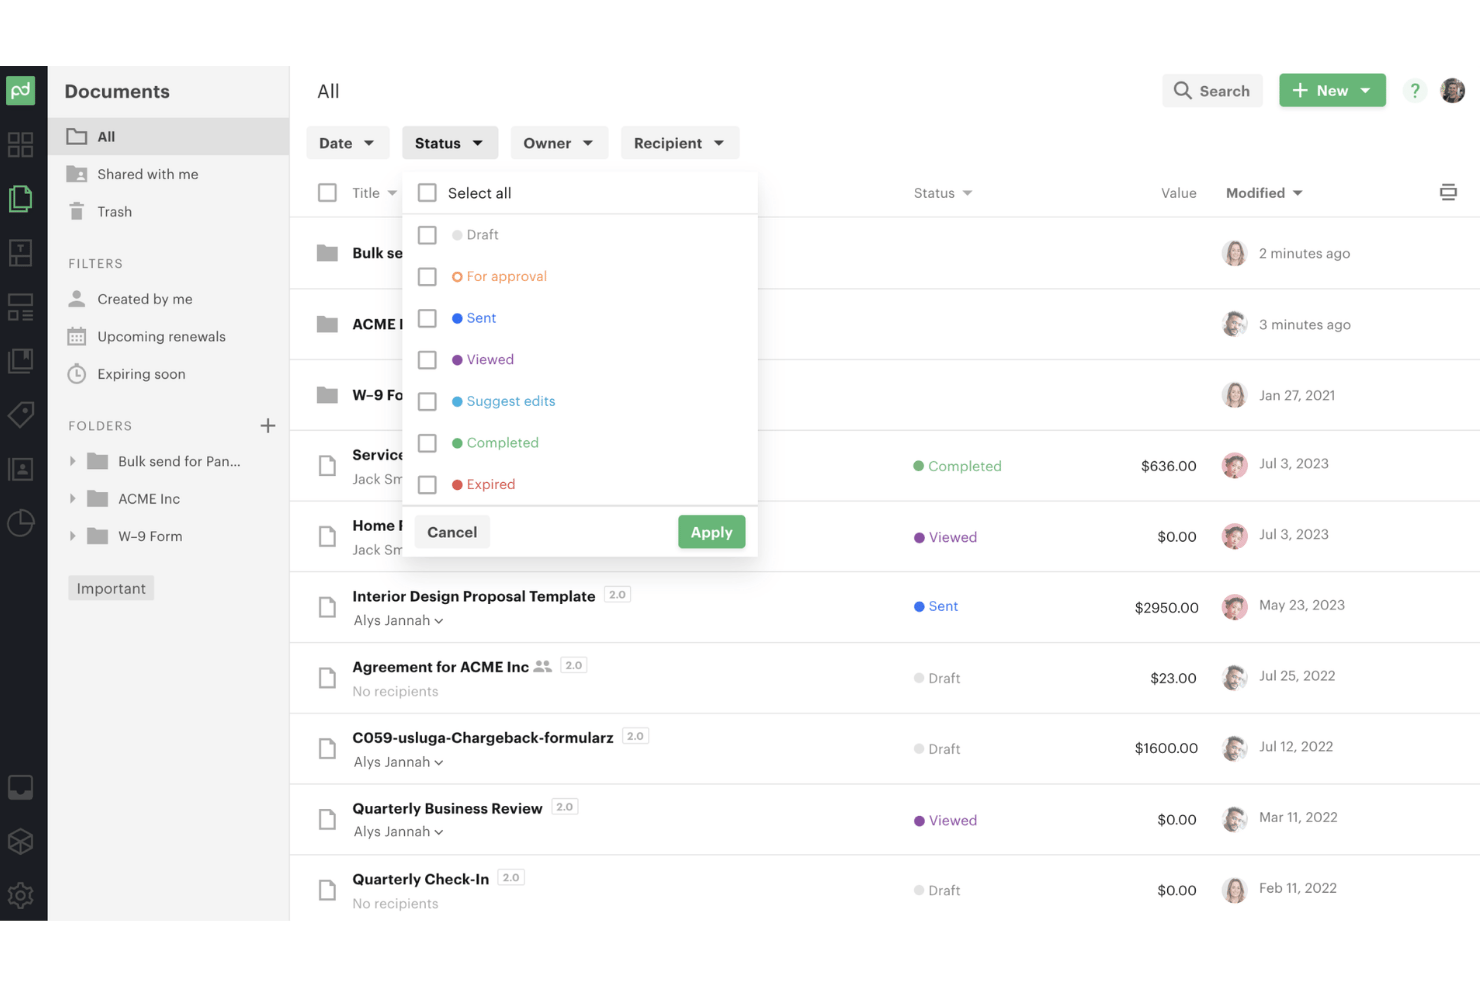This screenshot has width=1480, height=987.
Task: Collapse the Status filter dropdown
Action: pyautogui.click(x=449, y=143)
